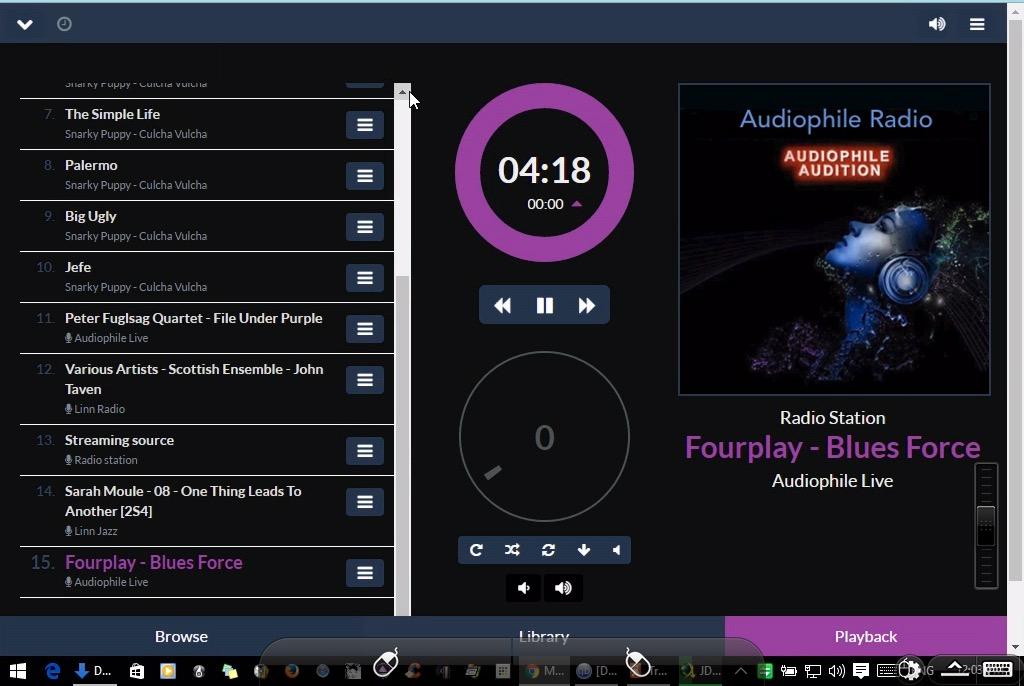Click the circular volume knob showing 0

(544, 436)
